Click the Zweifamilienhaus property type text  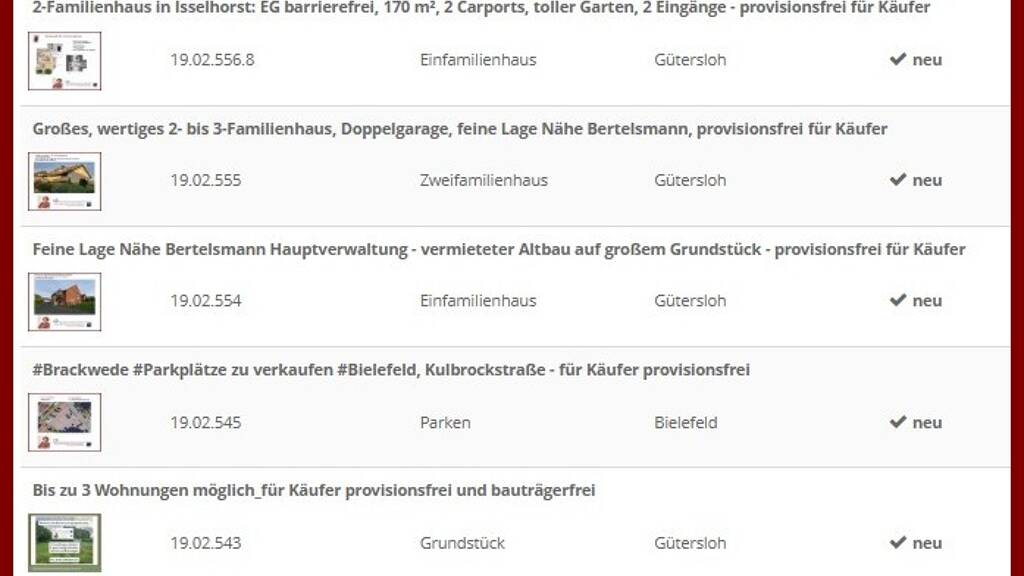tap(484, 180)
